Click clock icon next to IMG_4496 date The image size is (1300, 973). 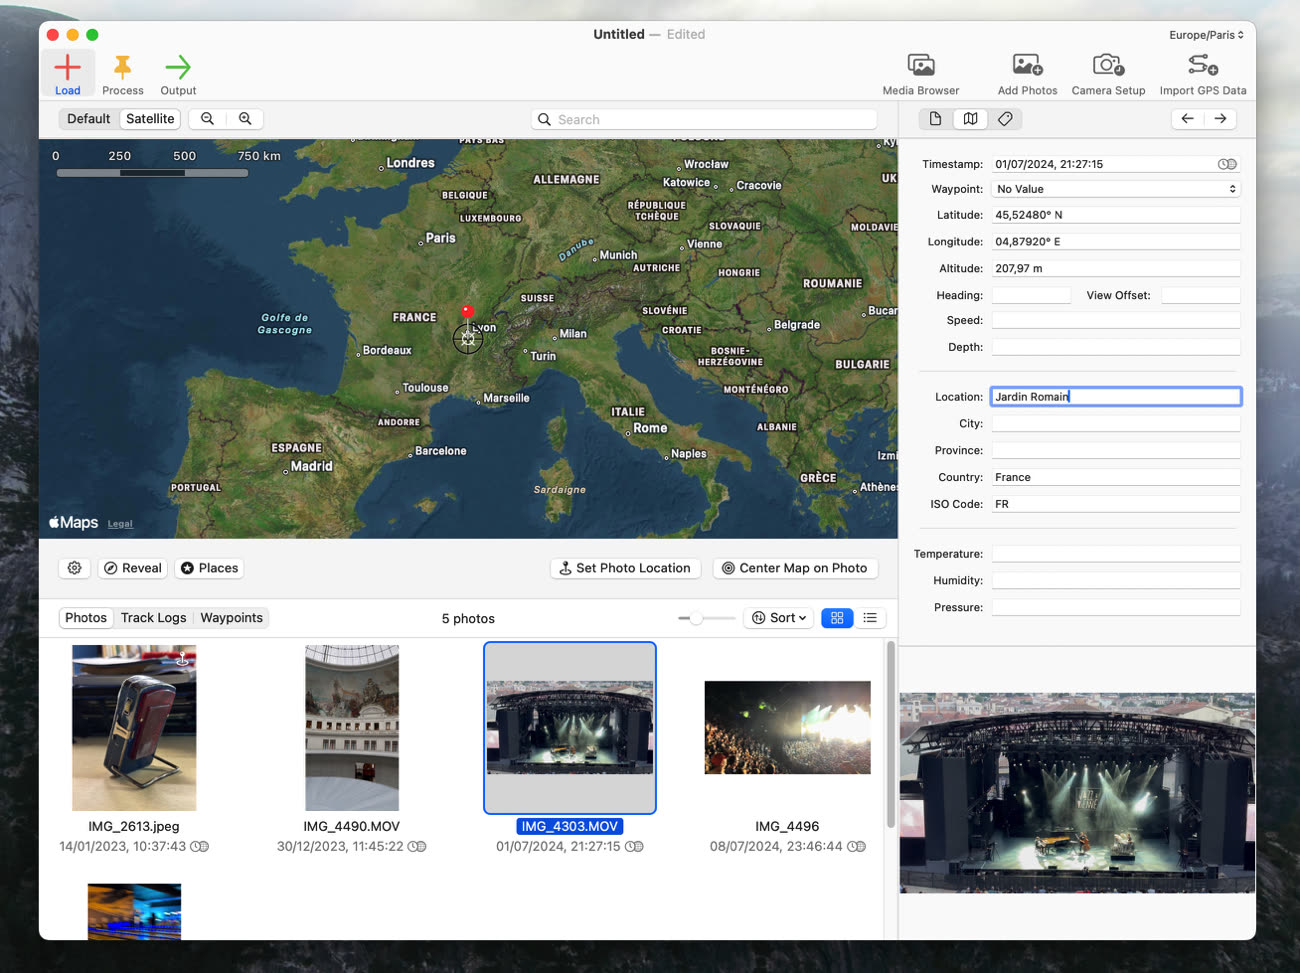856,846
